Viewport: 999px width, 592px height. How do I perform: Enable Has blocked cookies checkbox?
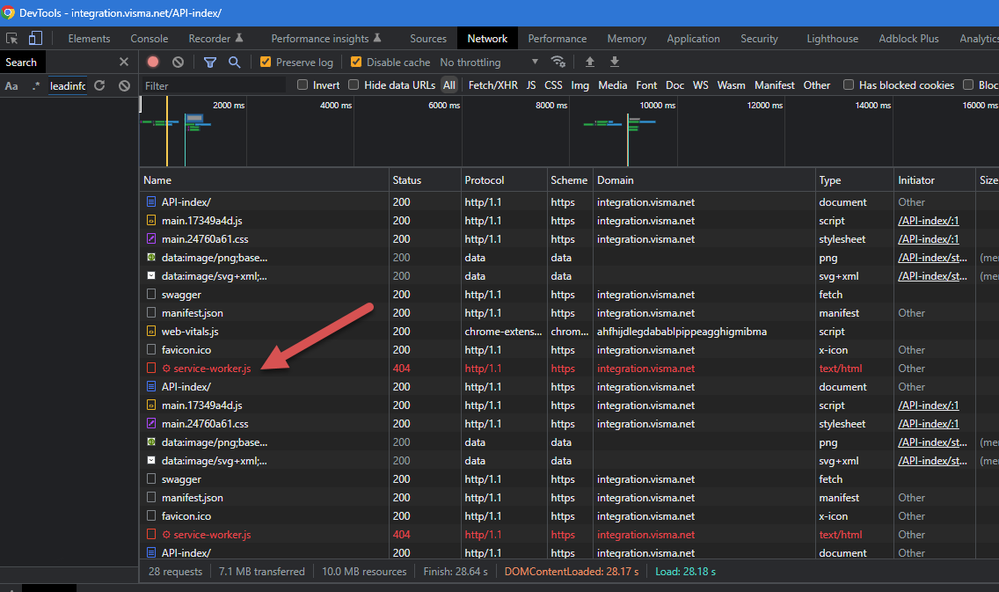click(x=849, y=85)
